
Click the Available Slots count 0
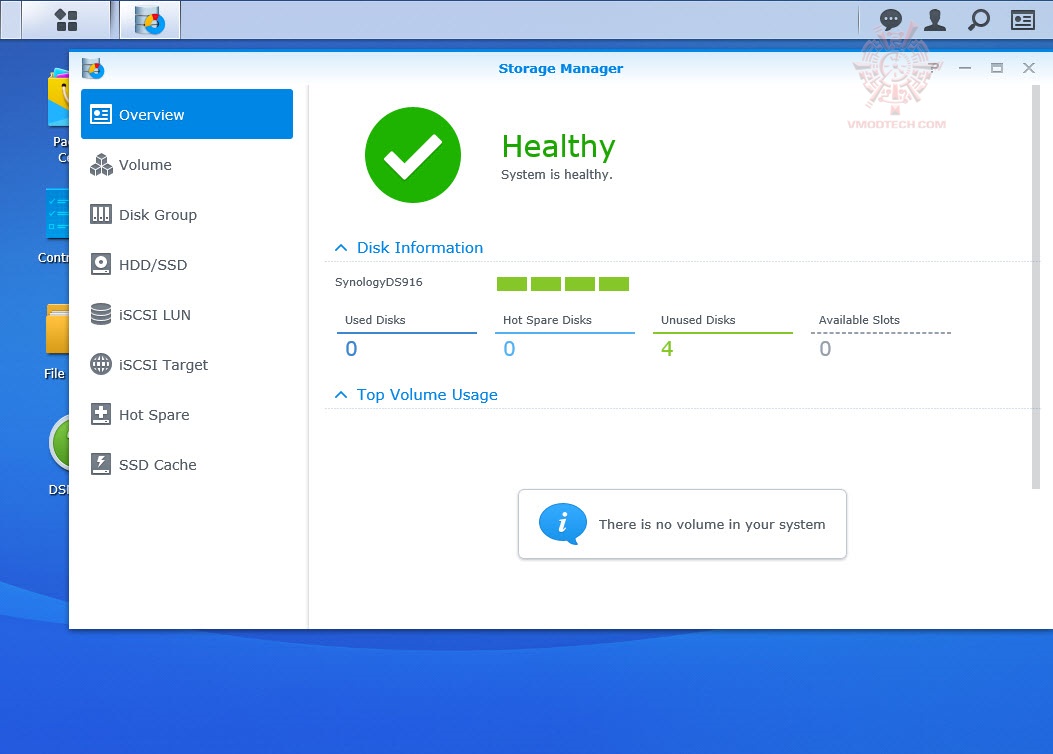[x=825, y=348]
